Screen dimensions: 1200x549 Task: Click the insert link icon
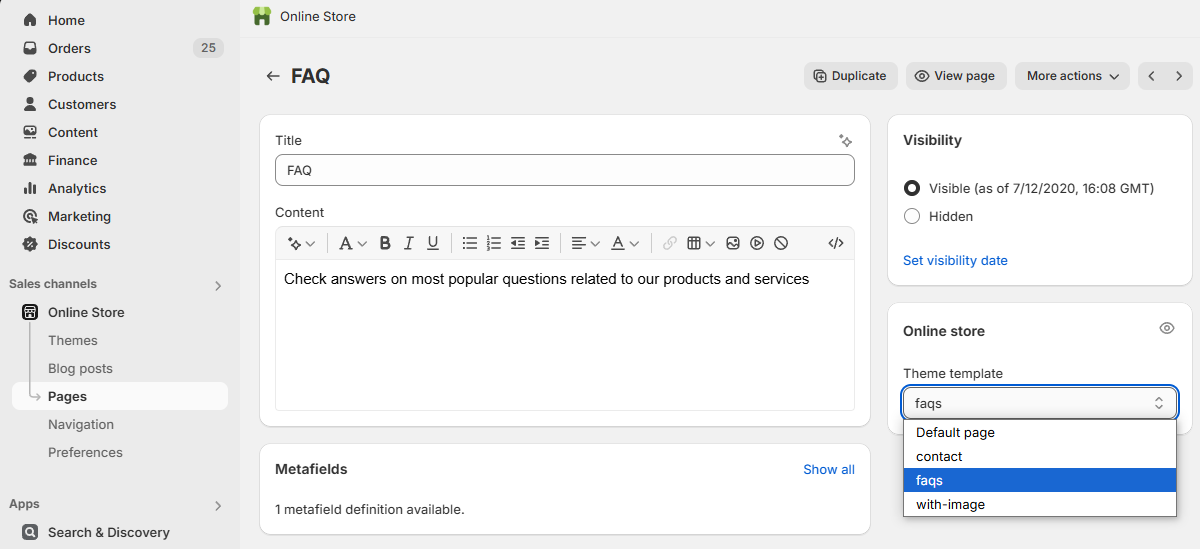tap(670, 243)
